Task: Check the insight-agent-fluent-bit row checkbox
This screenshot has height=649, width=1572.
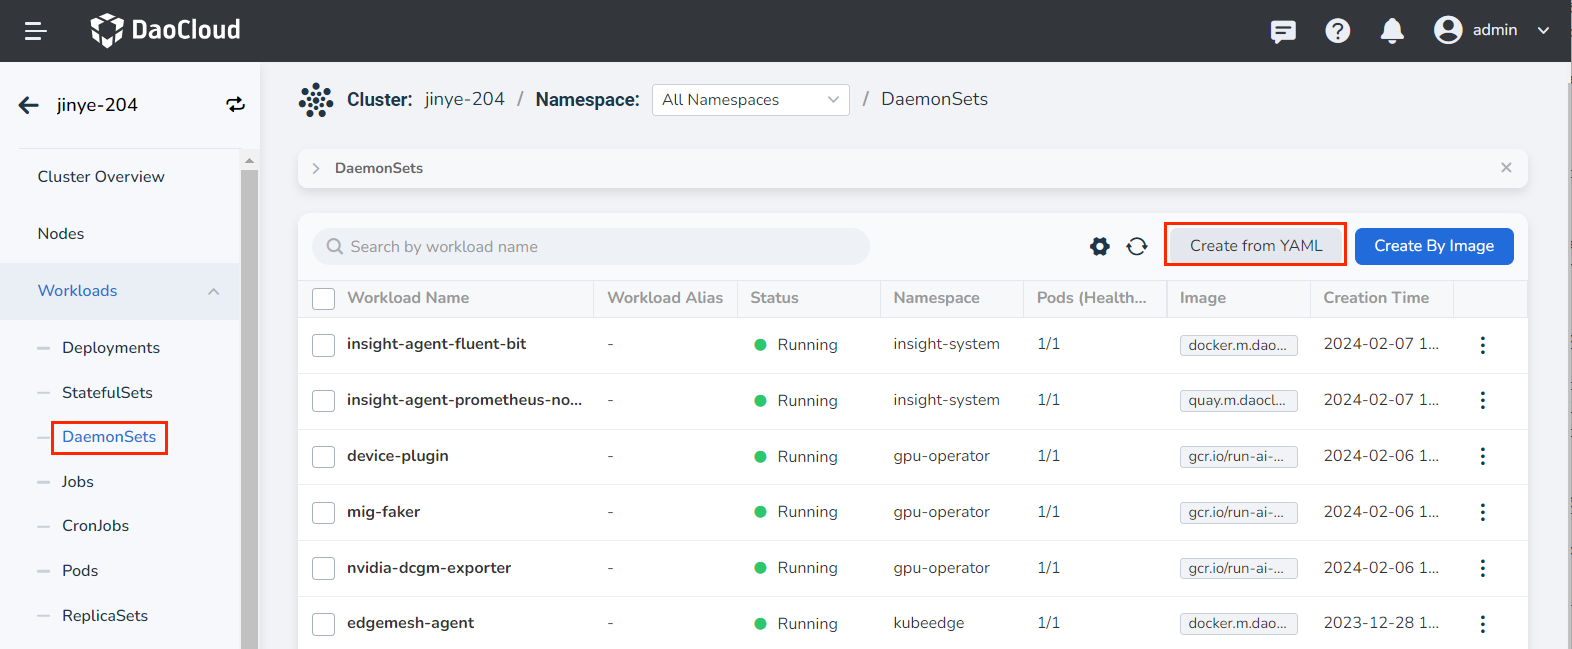Action: 323,345
